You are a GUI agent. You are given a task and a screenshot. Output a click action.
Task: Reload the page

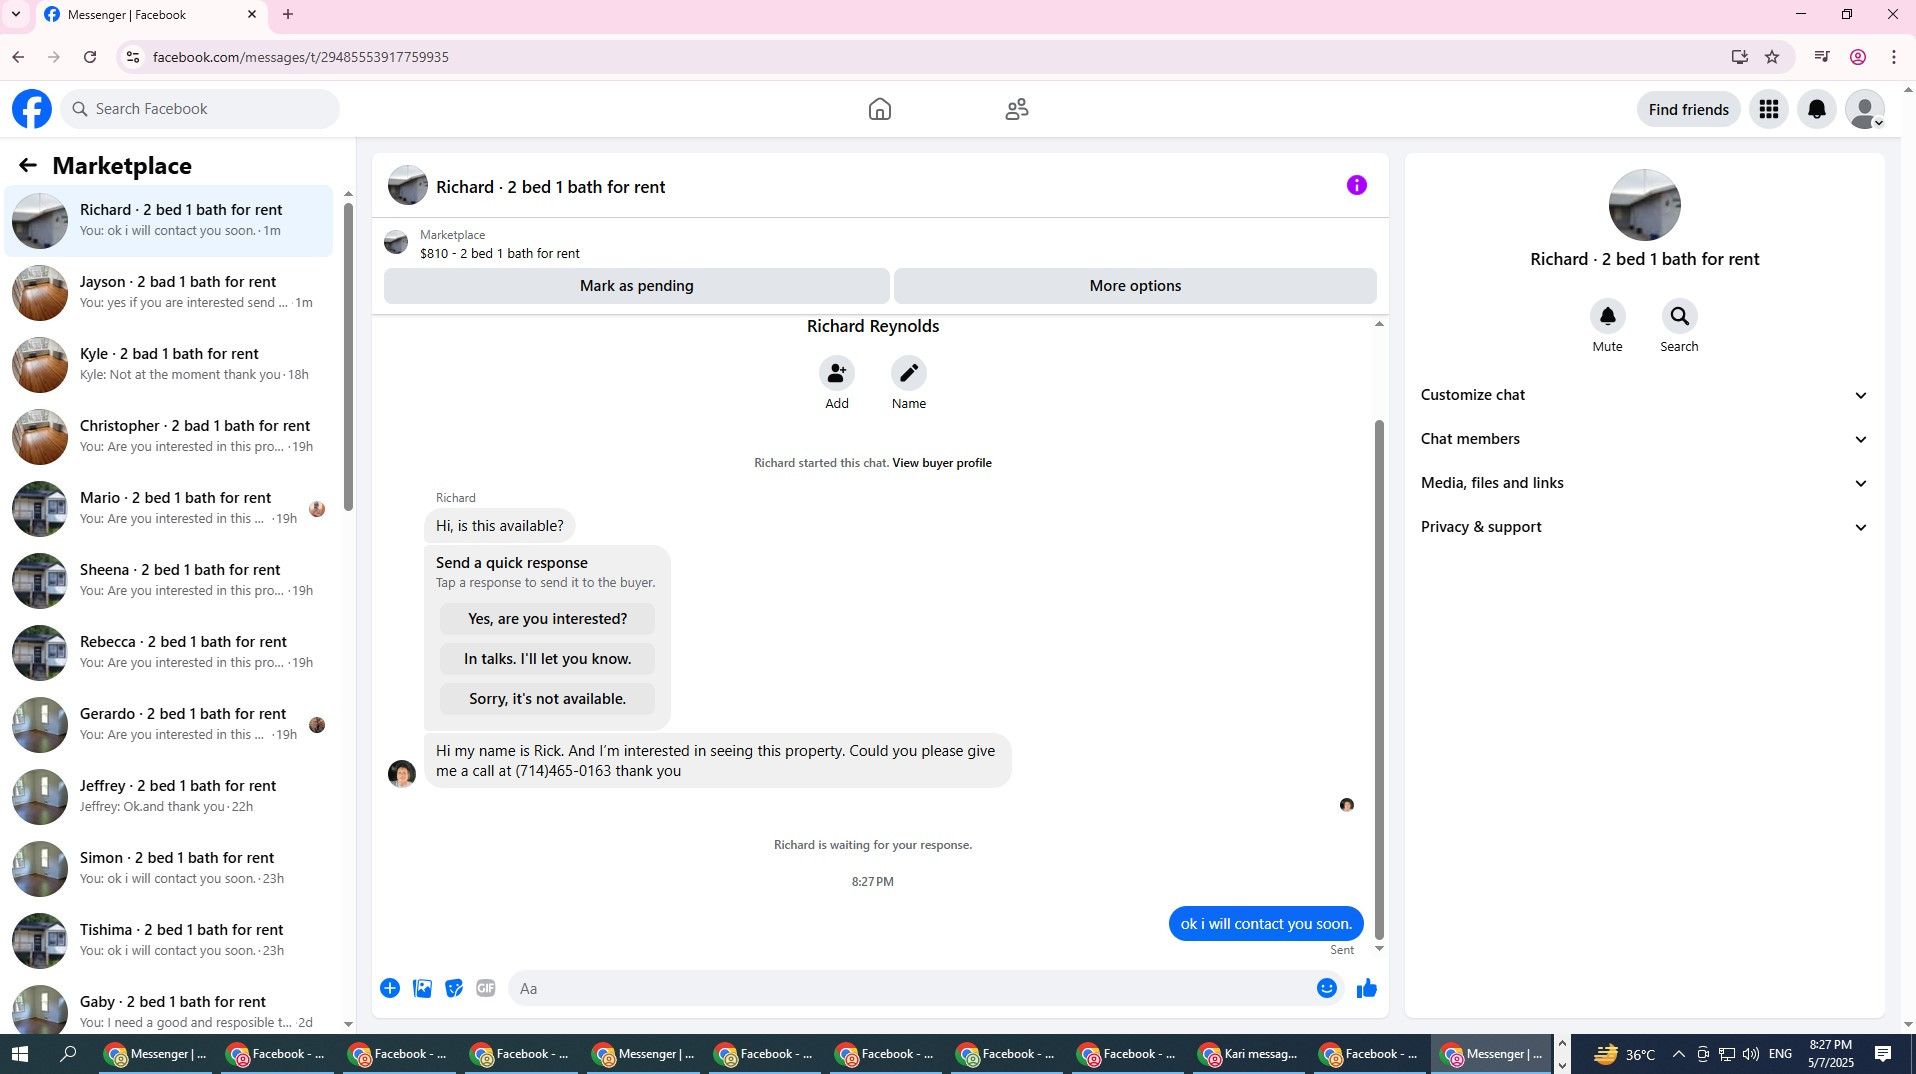[x=90, y=57]
